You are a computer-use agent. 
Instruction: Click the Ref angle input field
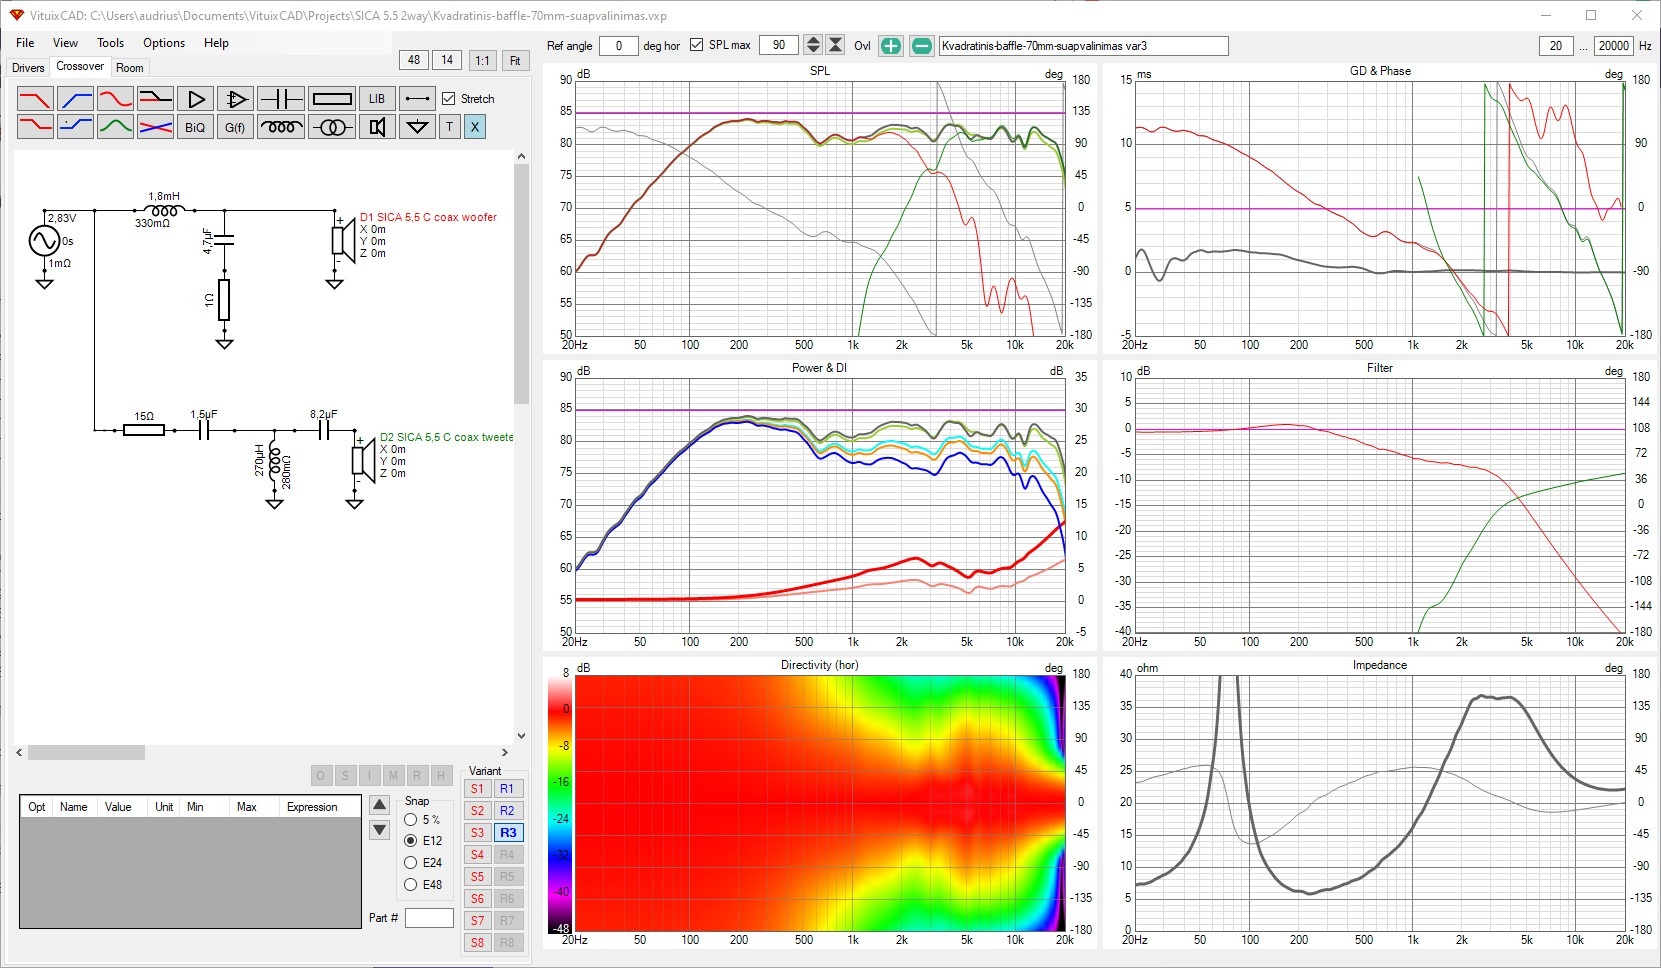tap(619, 46)
